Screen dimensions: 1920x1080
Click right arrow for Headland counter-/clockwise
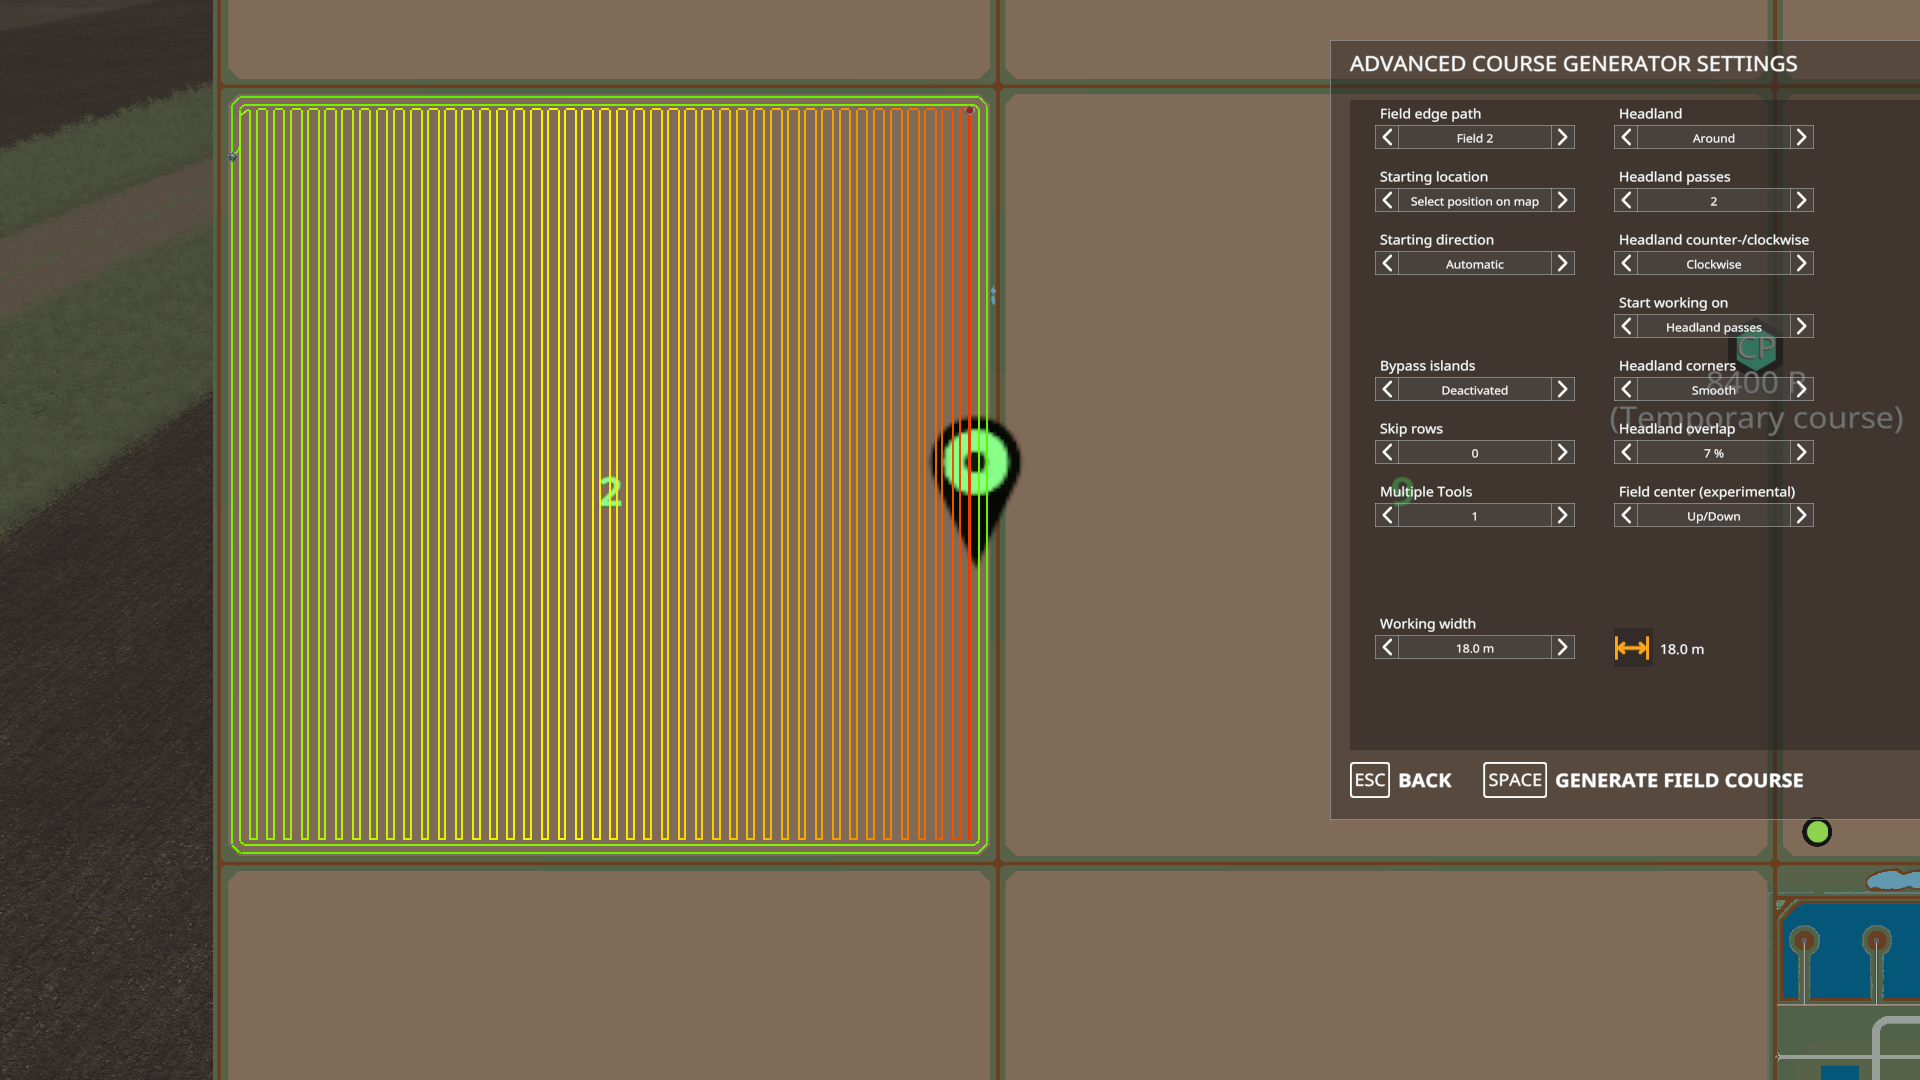[1802, 264]
